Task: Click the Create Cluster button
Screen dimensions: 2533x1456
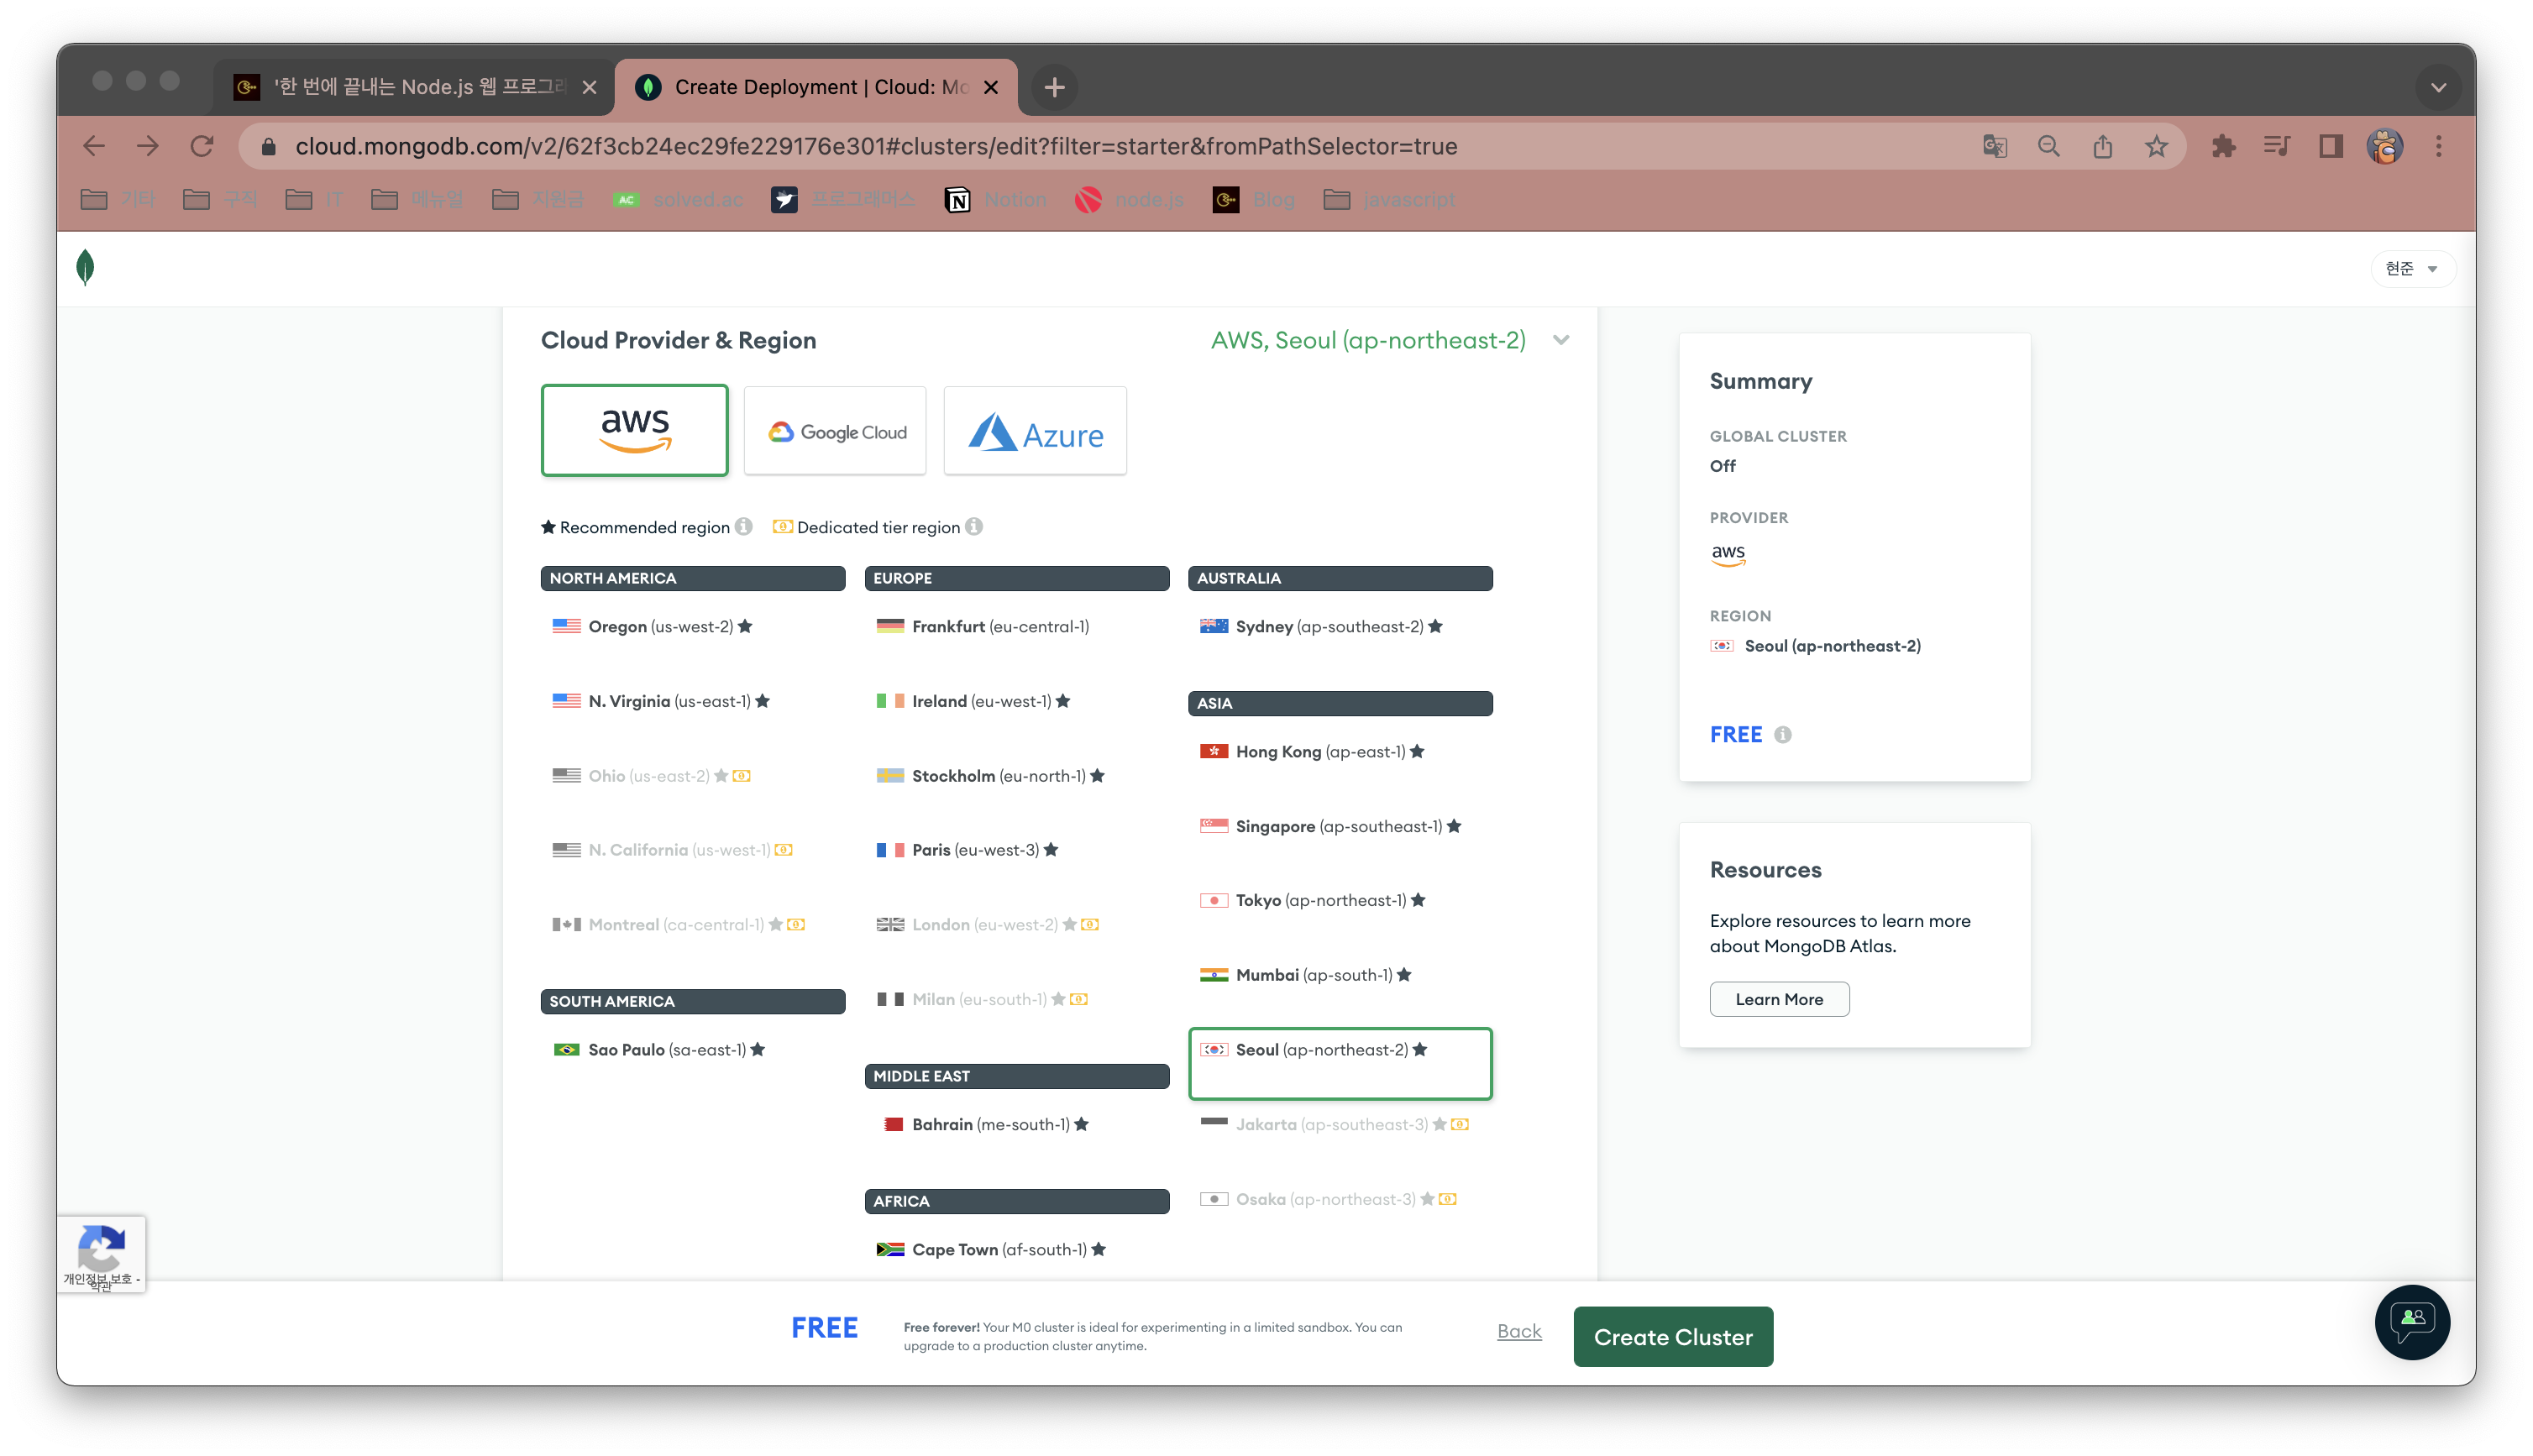Action: [x=1672, y=1337]
